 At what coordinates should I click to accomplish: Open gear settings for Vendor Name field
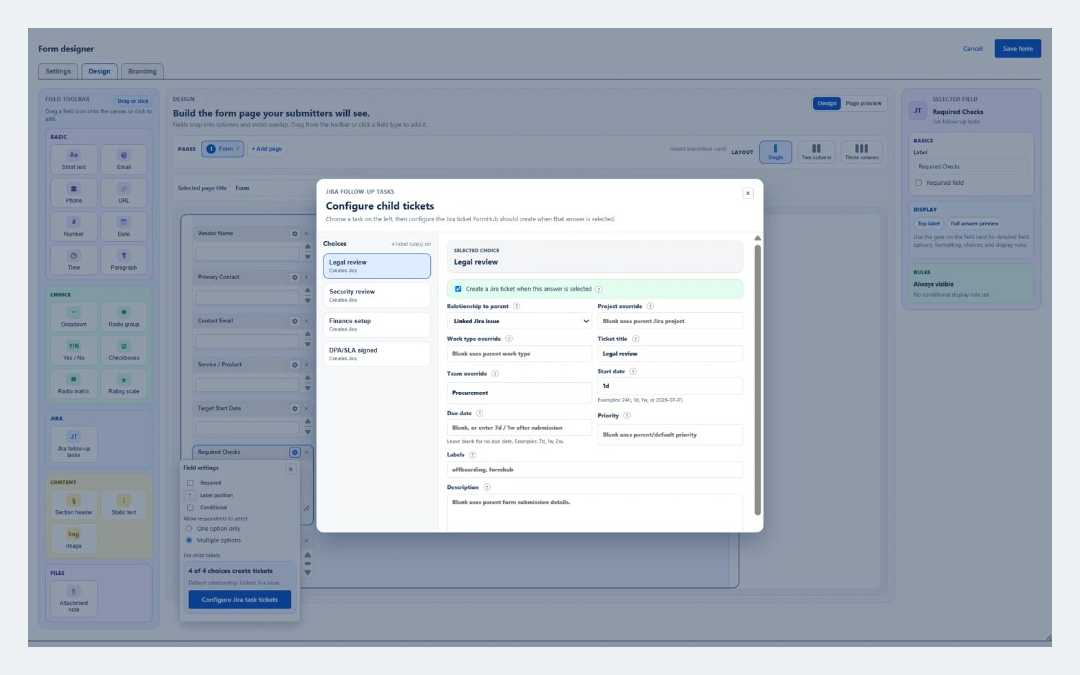(x=295, y=233)
